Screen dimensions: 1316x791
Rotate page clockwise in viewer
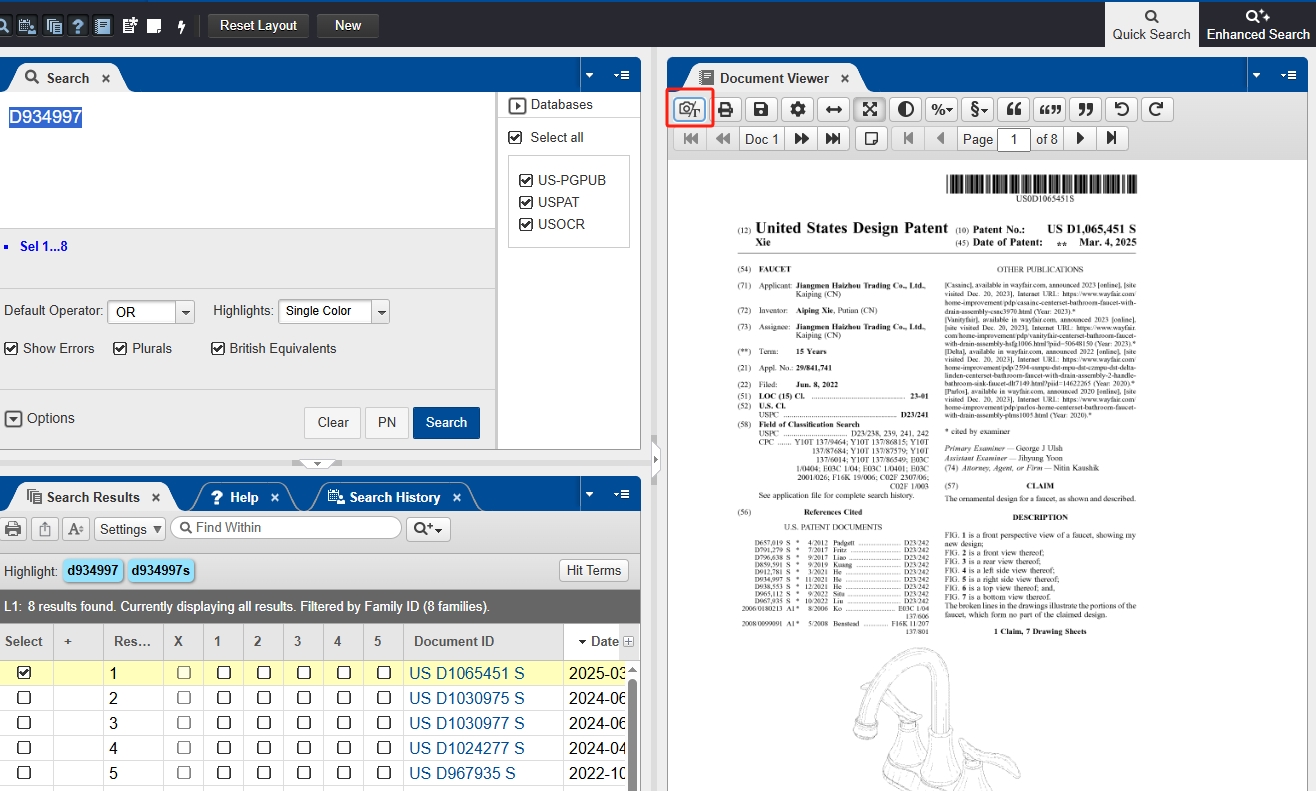pos(1157,110)
